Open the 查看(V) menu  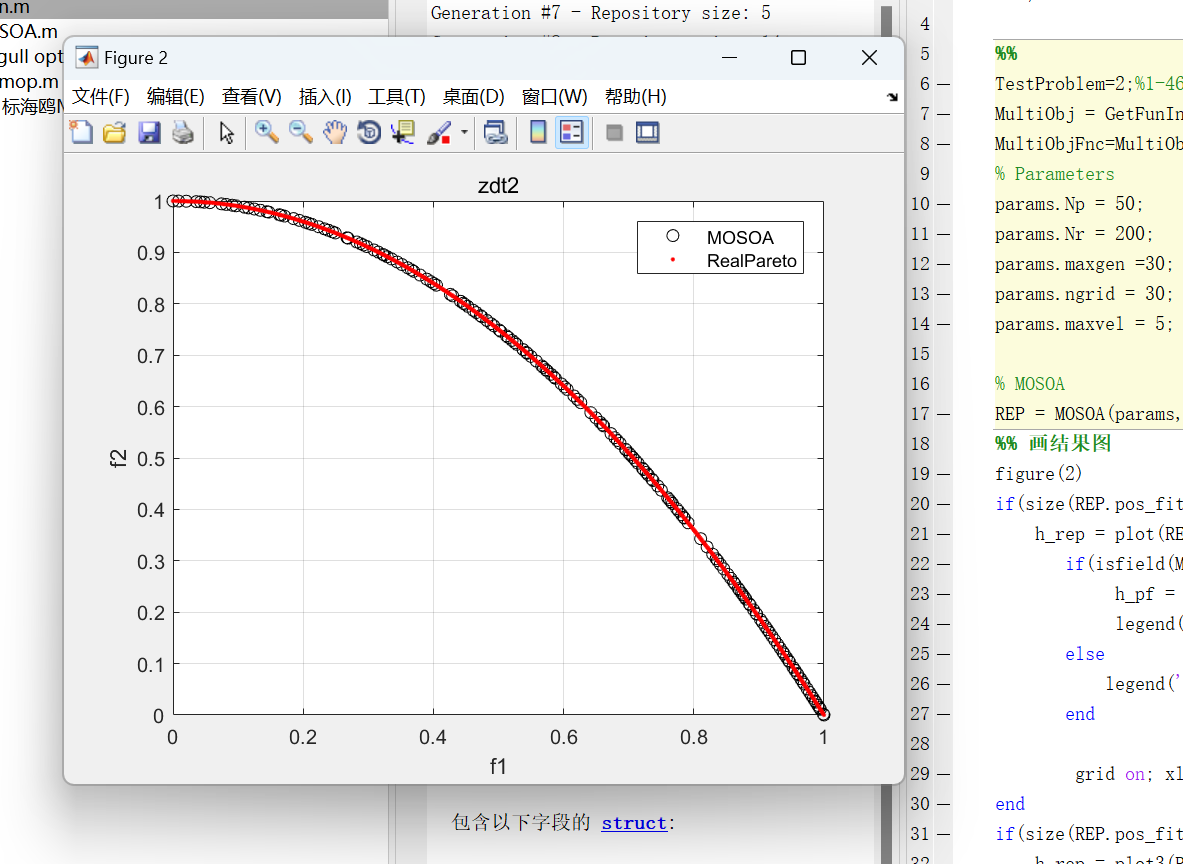(251, 97)
